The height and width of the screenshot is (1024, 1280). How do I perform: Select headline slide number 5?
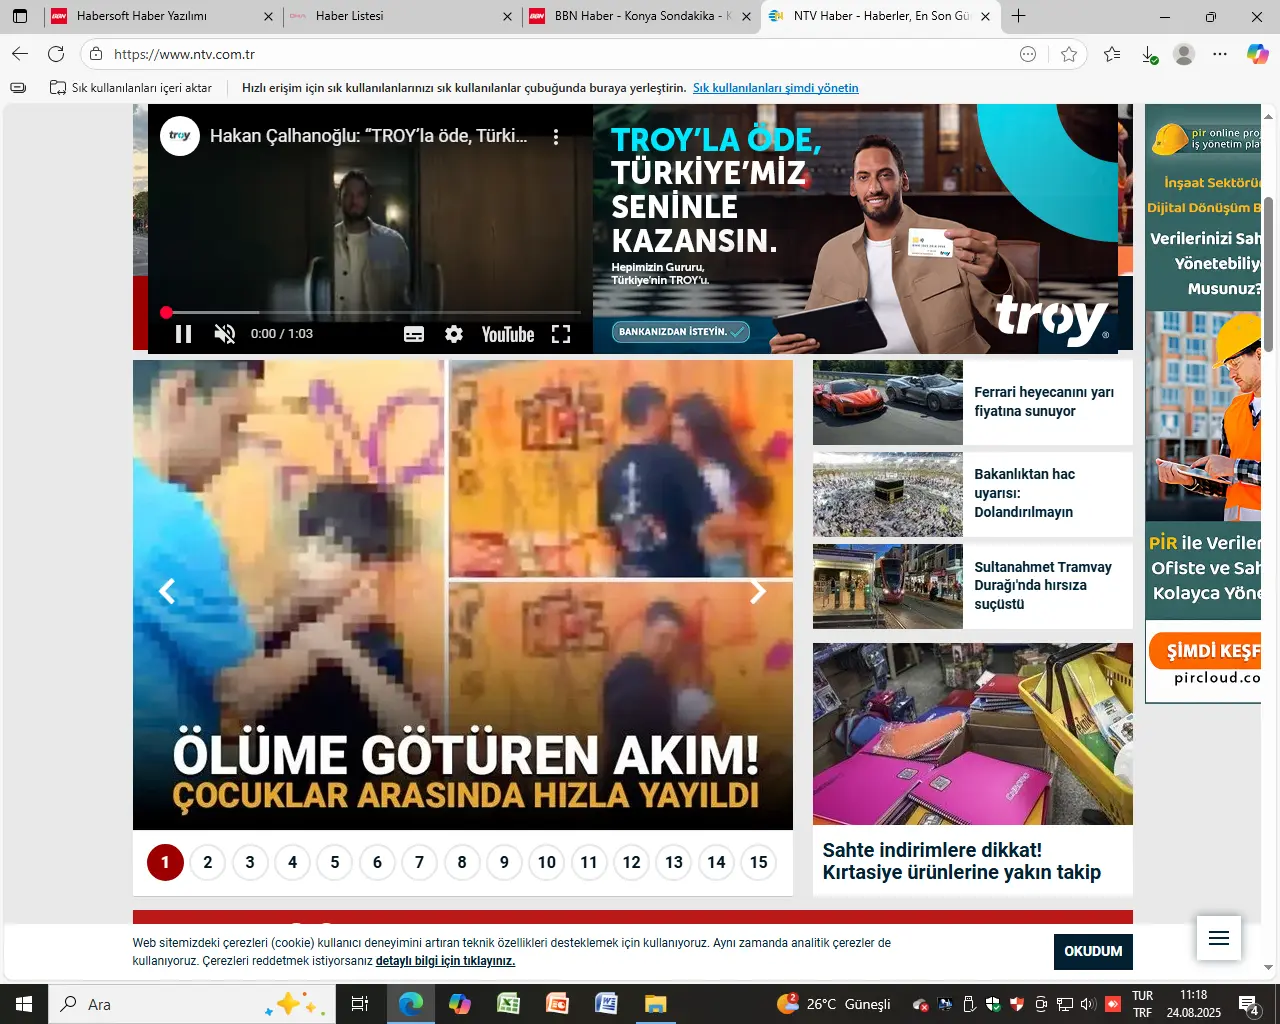335,862
